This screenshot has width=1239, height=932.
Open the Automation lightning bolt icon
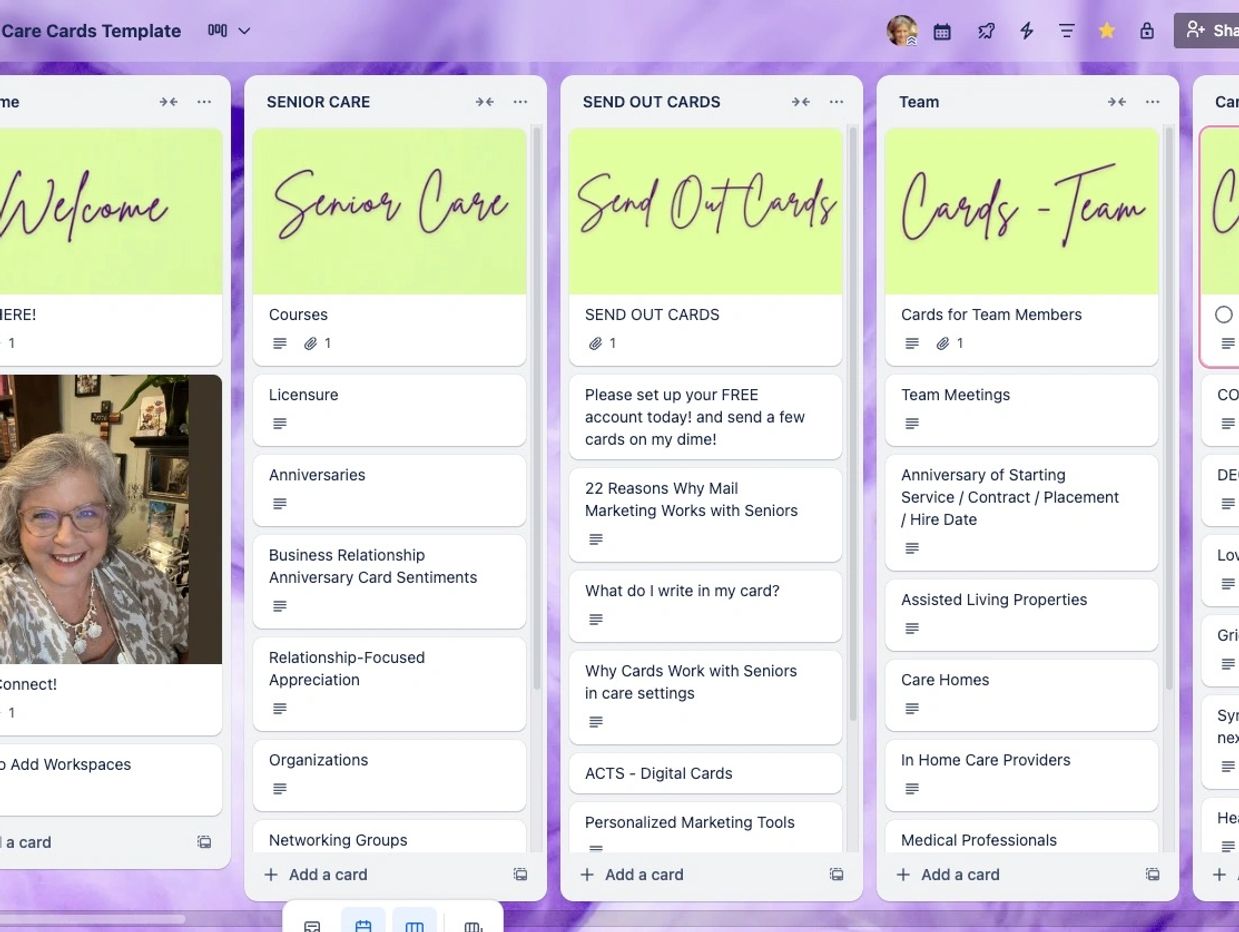point(1026,31)
